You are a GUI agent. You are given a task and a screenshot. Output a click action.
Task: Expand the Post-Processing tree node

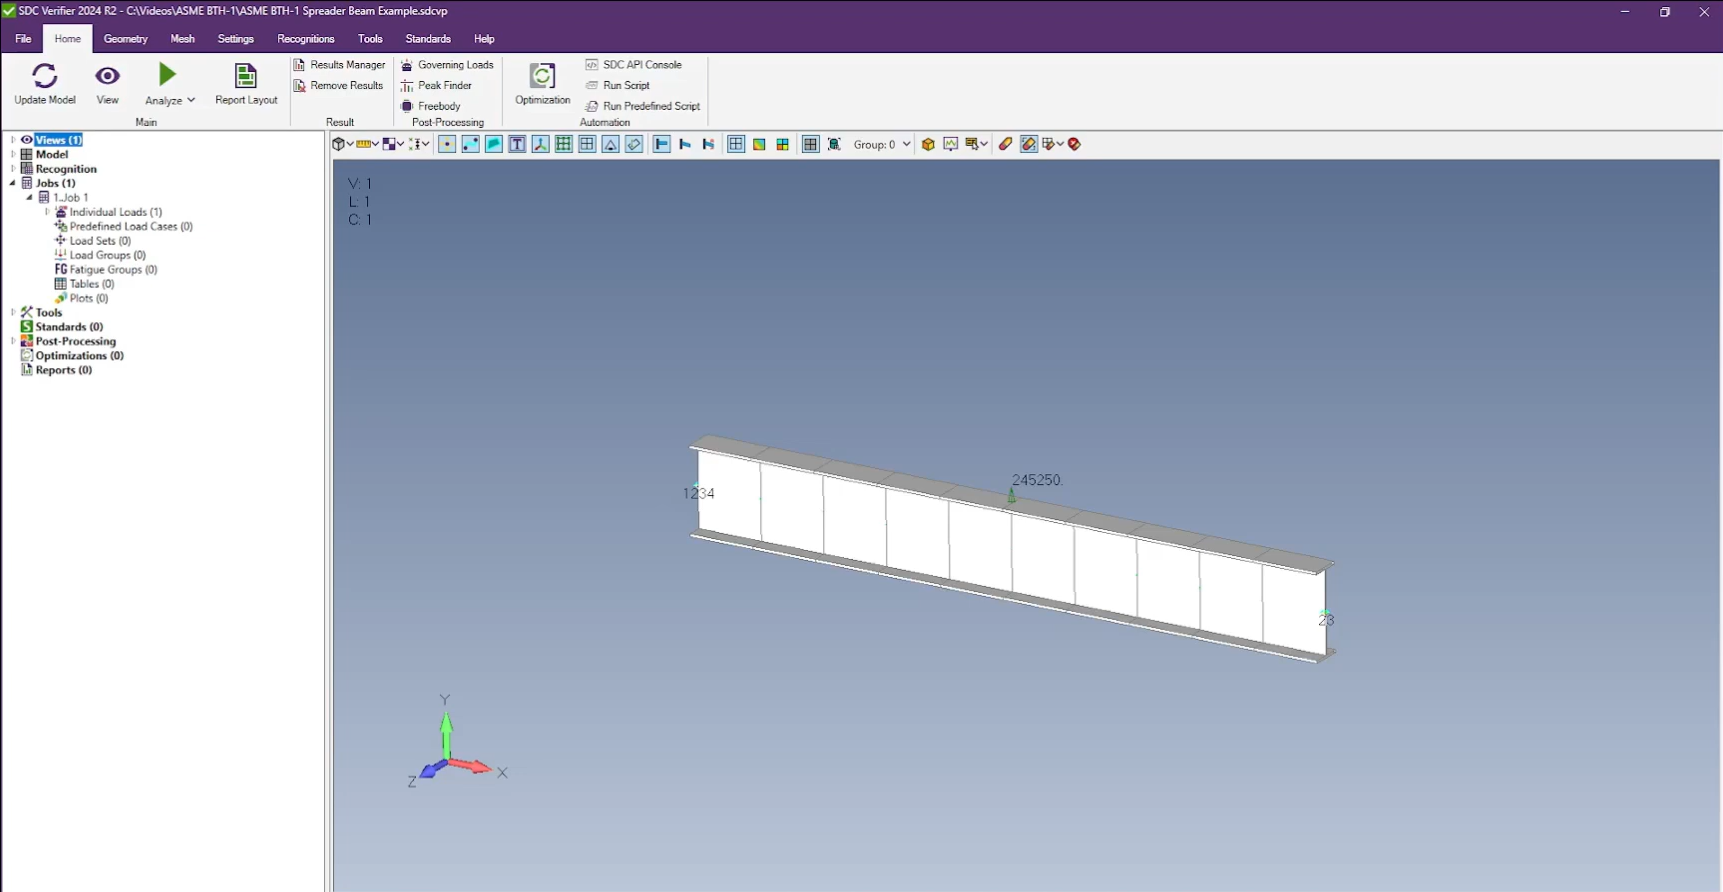click(x=13, y=341)
